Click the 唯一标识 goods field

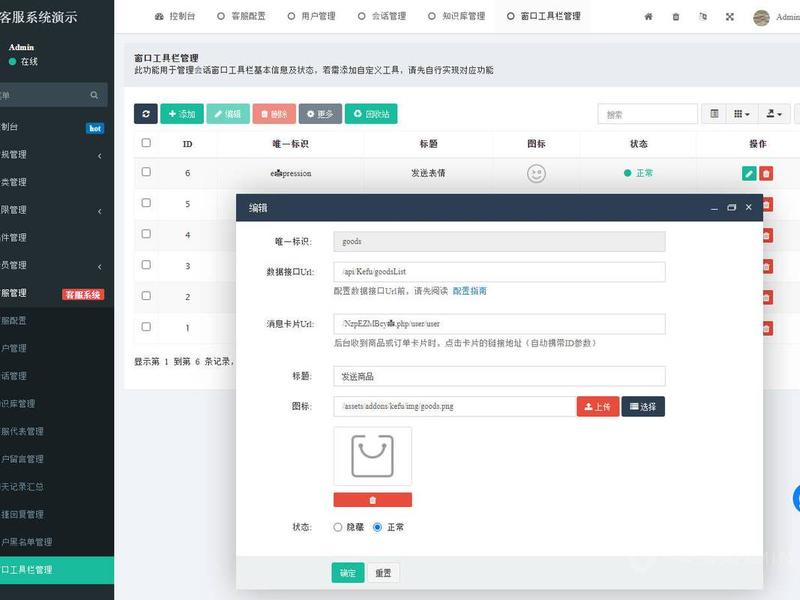coord(499,241)
